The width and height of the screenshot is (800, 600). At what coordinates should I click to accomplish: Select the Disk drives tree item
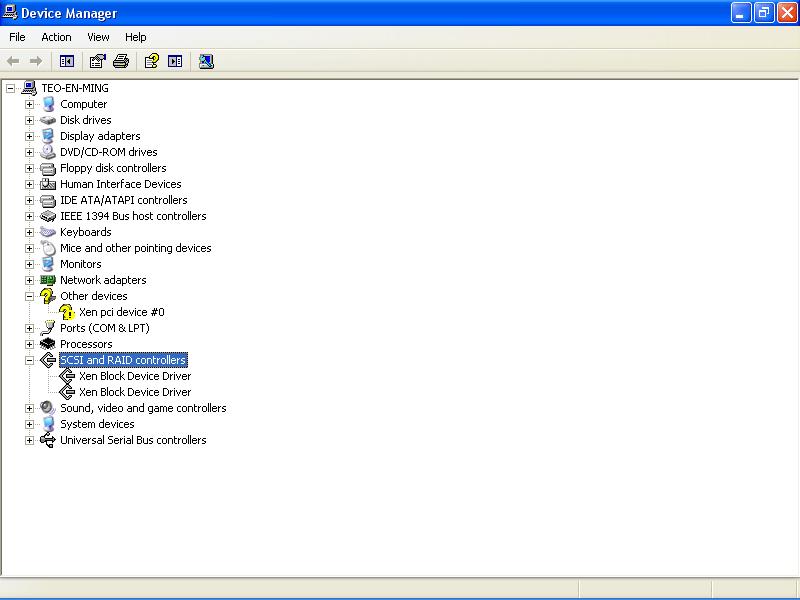pos(85,120)
